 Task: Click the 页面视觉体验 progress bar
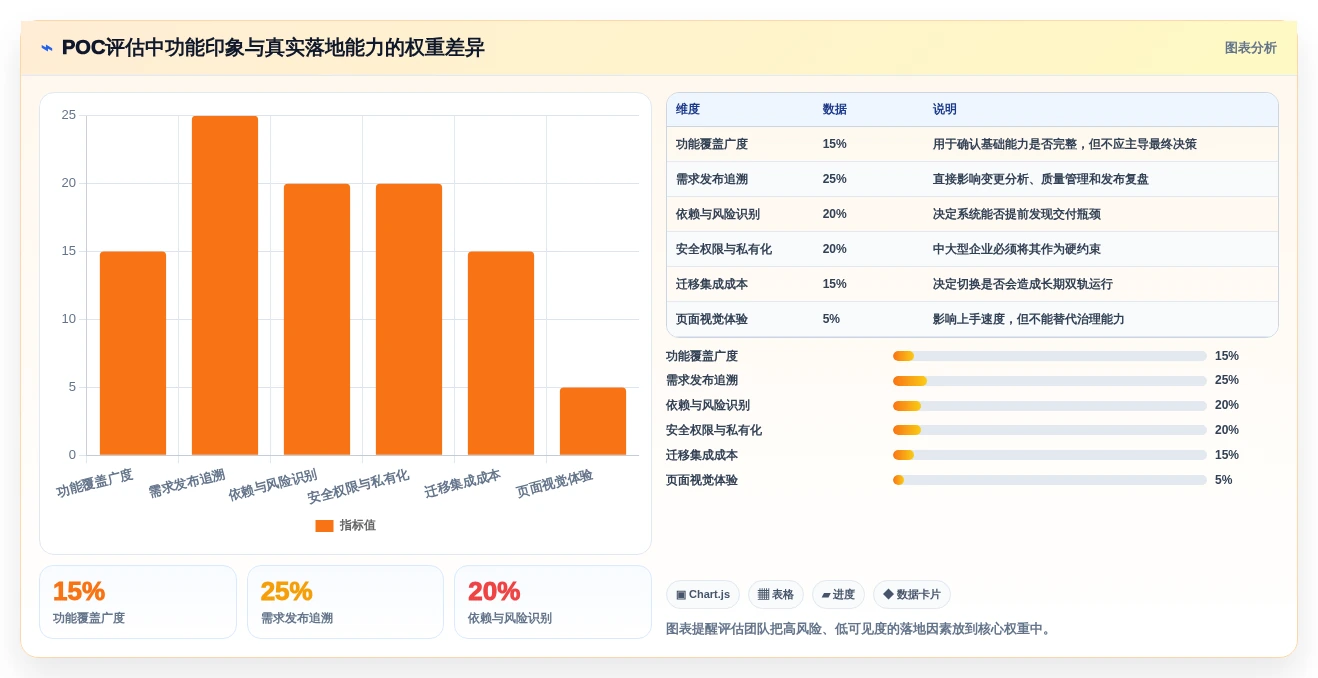[1050, 480]
